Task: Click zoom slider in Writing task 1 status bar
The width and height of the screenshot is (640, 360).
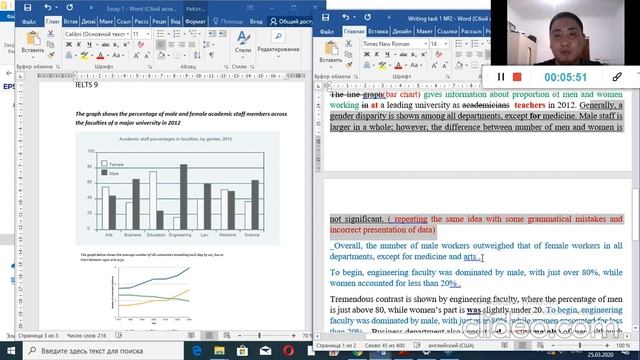Action: (580, 345)
